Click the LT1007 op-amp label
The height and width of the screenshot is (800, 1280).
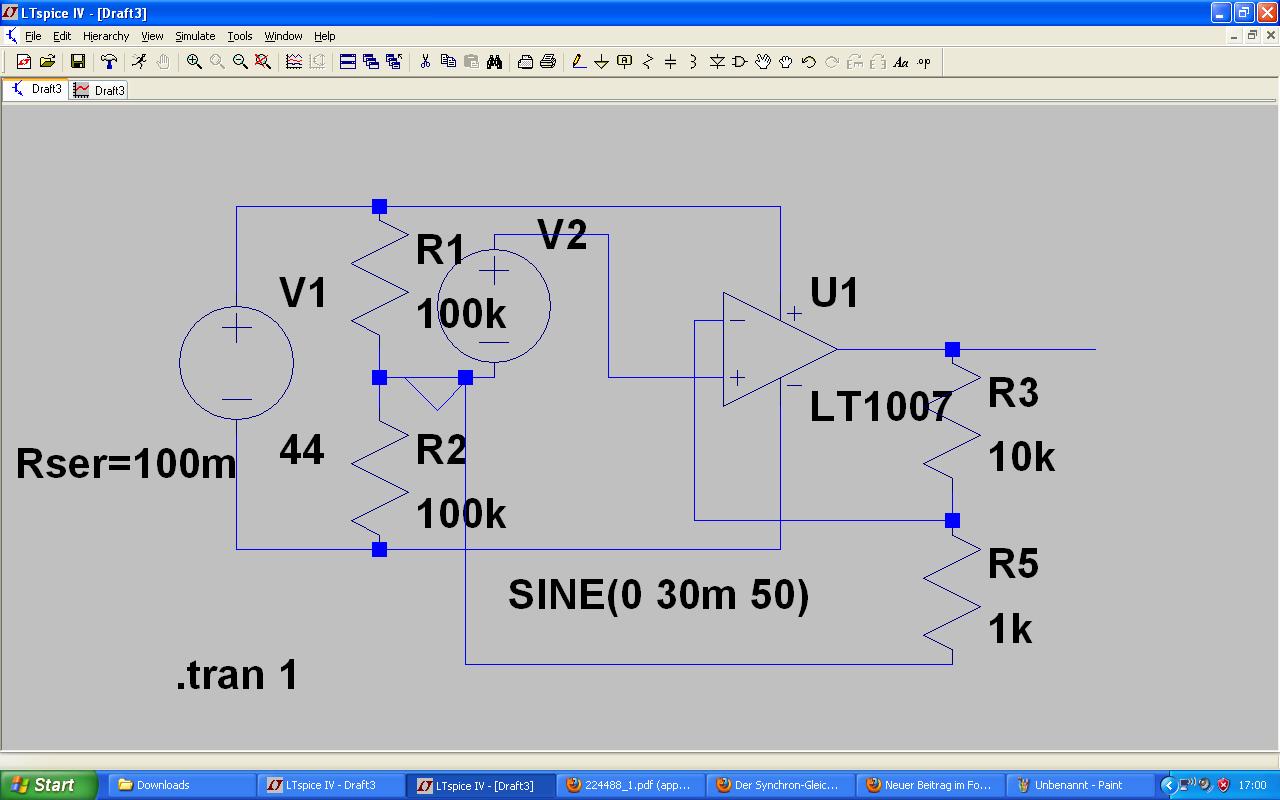pos(880,408)
